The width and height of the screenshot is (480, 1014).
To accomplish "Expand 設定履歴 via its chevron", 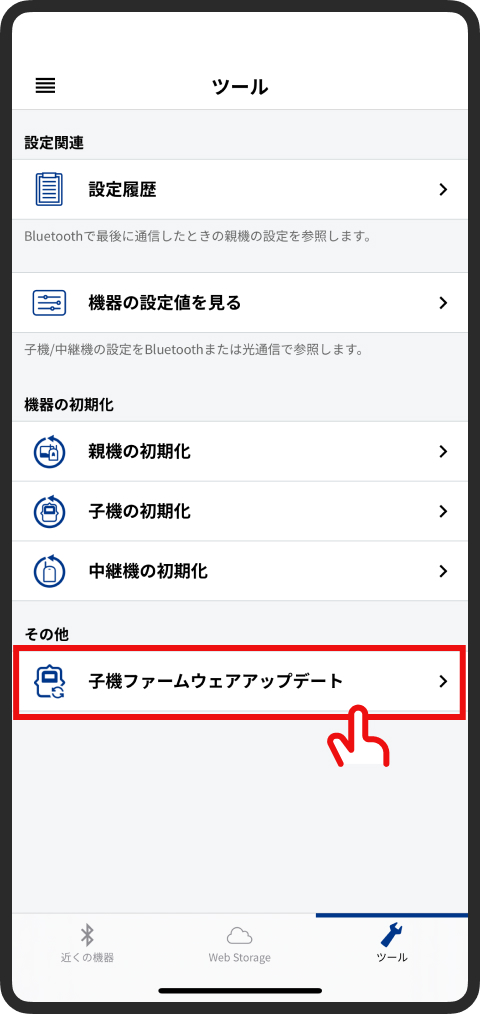I will coord(443,189).
